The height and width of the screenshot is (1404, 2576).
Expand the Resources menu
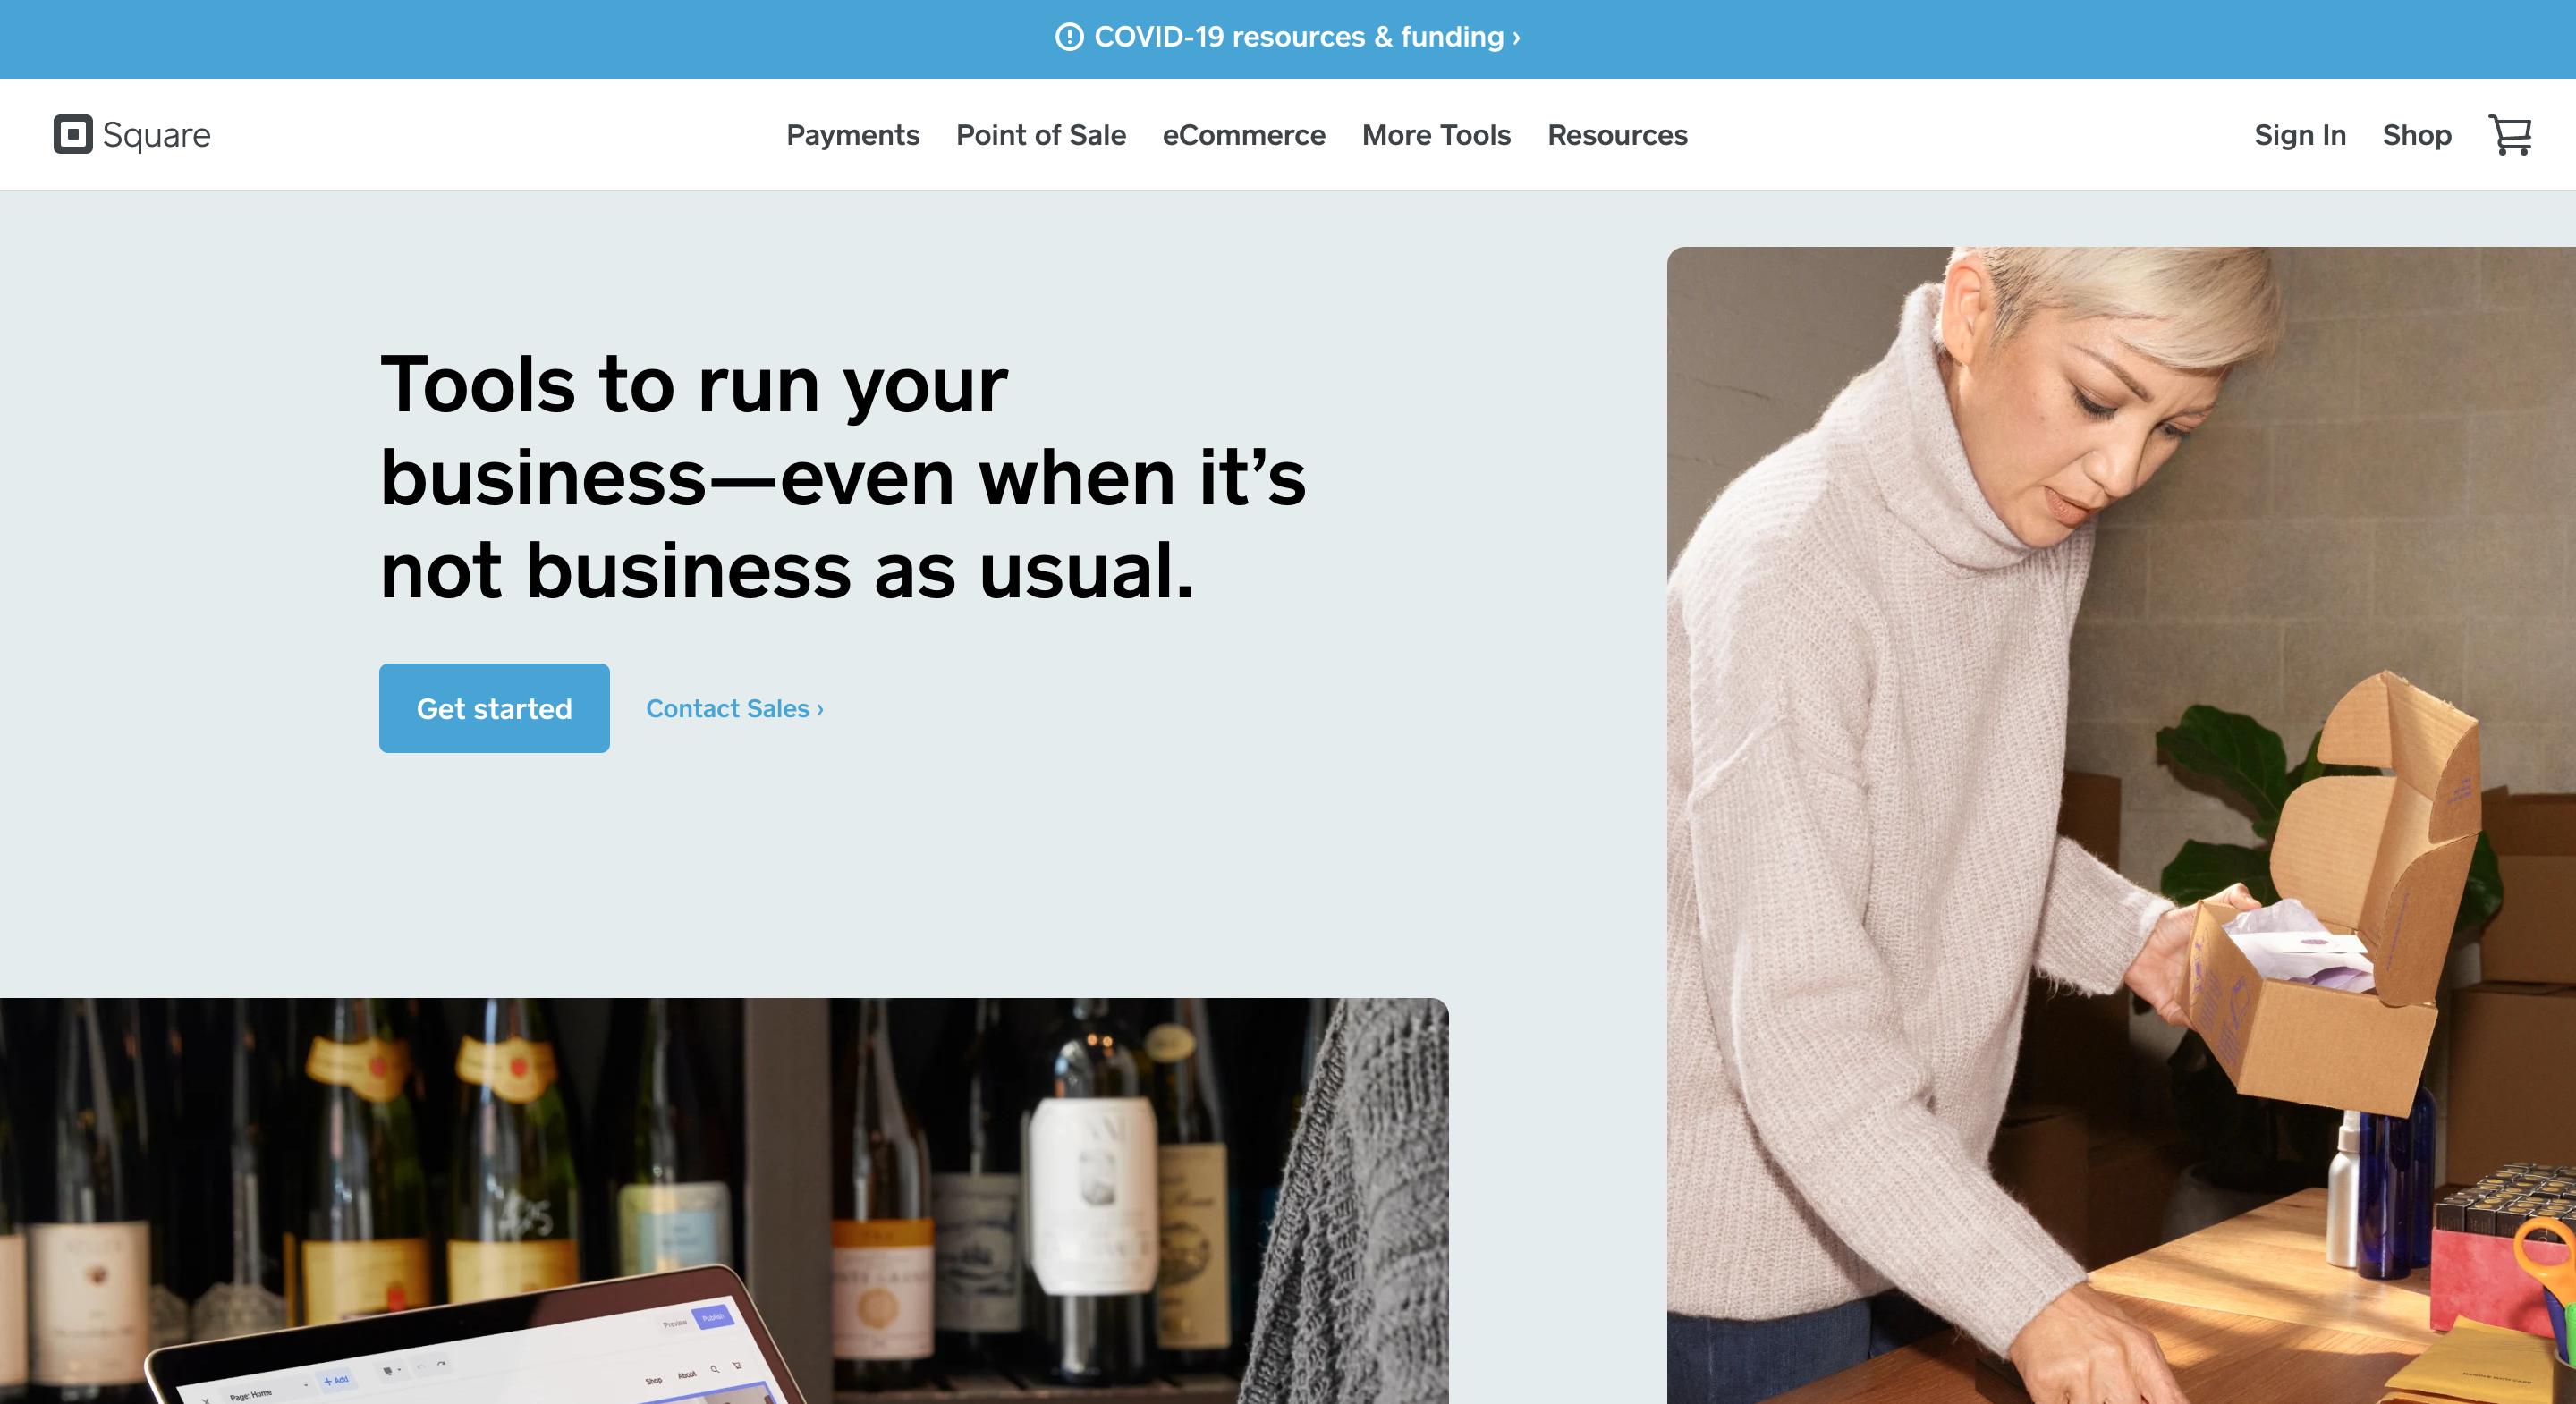point(1617,135)
